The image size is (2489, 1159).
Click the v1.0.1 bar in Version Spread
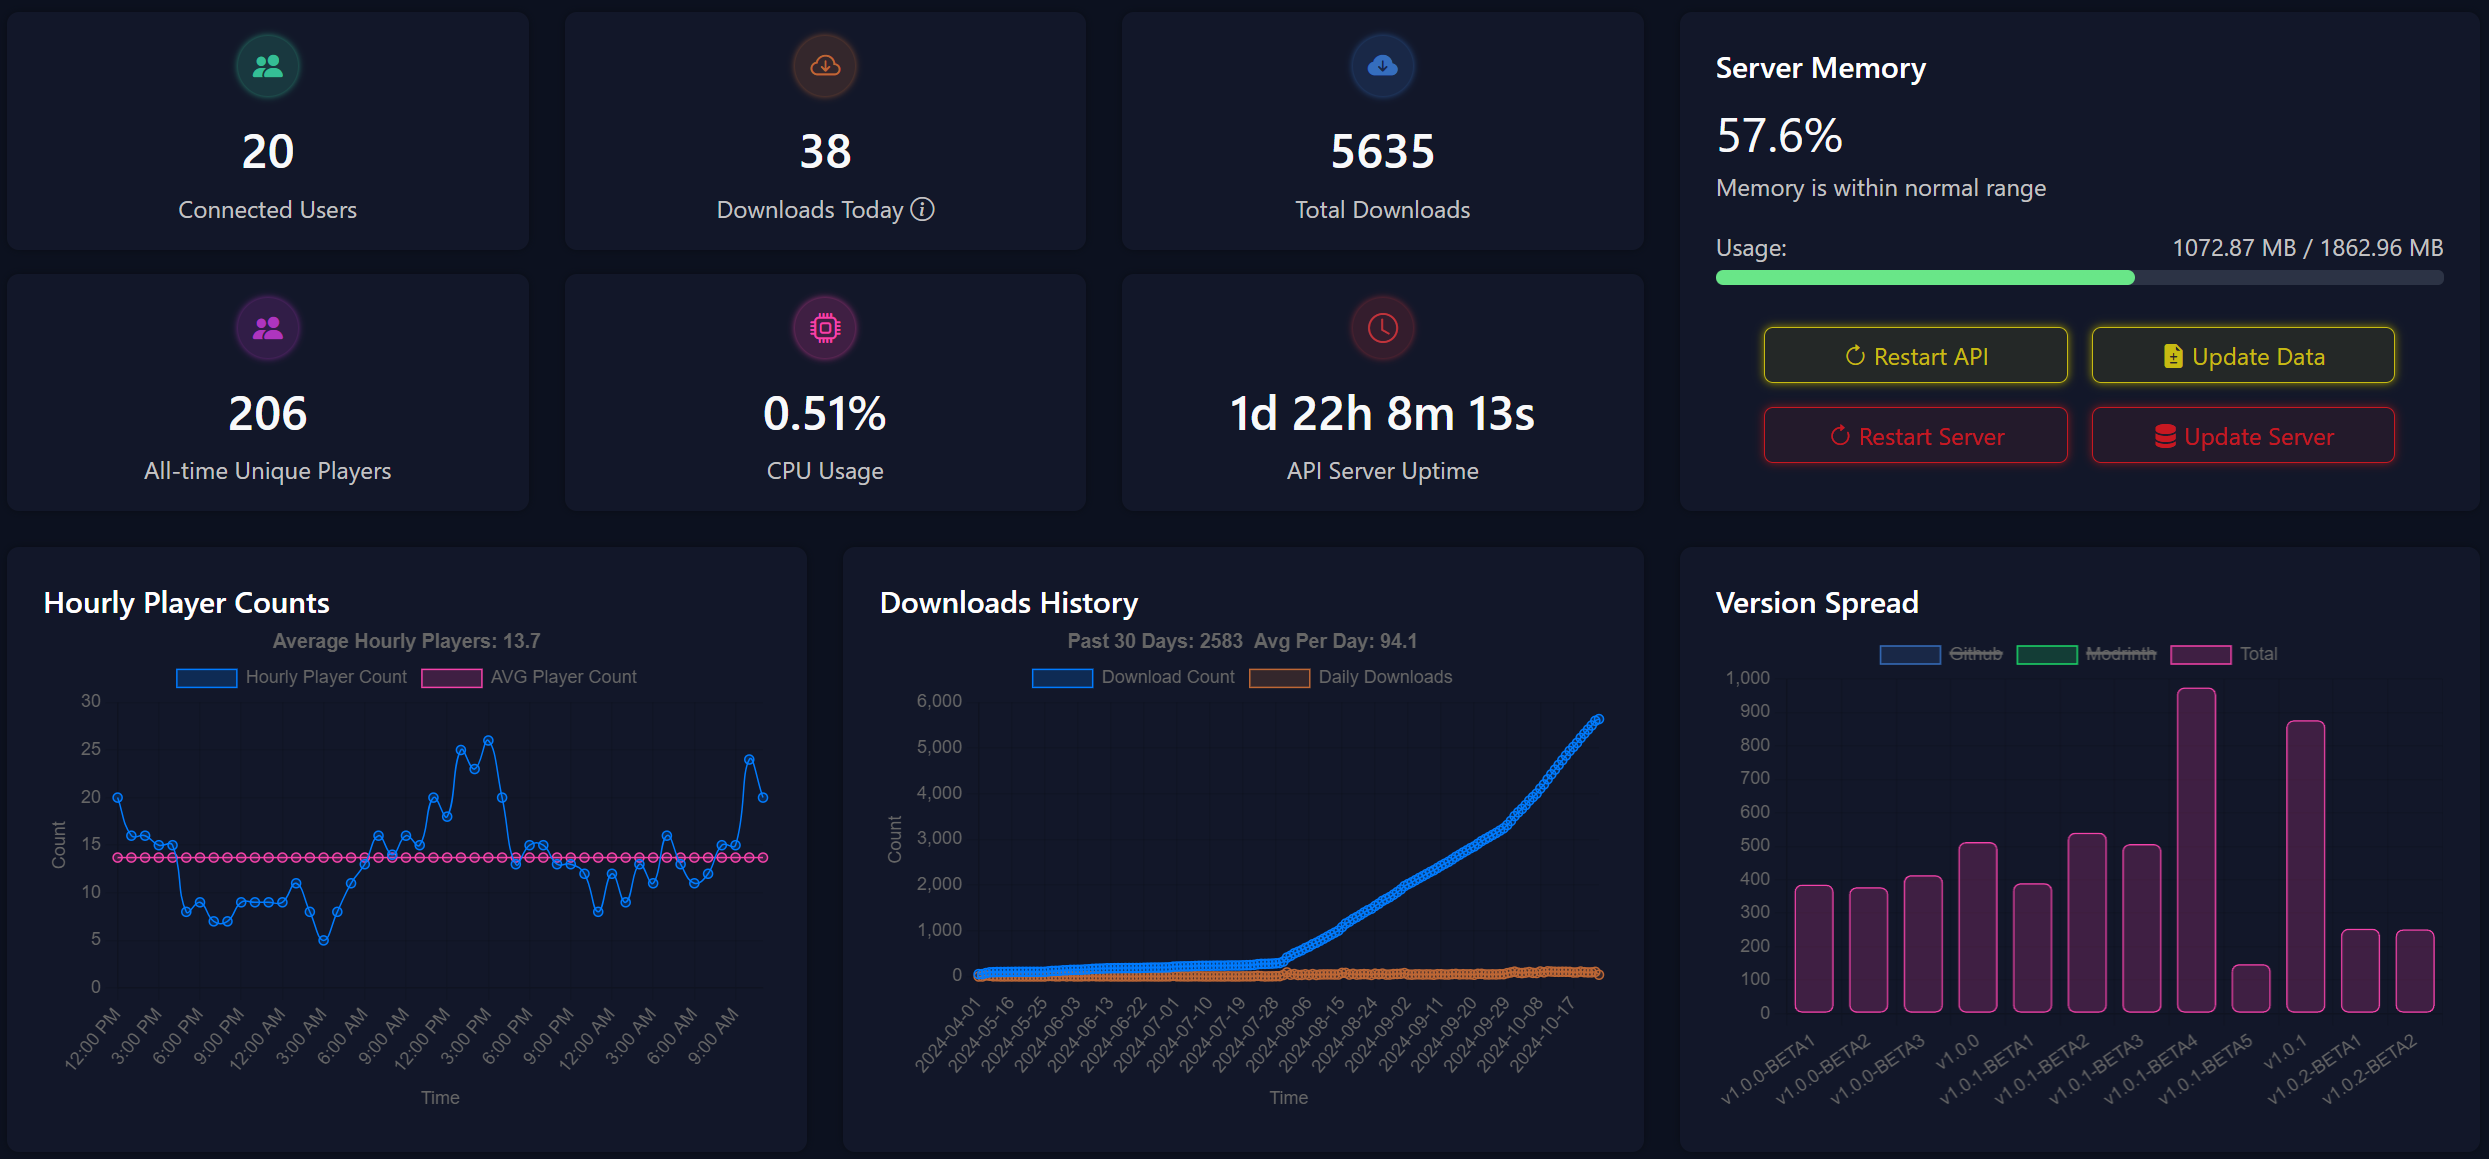click(2305, 866)
